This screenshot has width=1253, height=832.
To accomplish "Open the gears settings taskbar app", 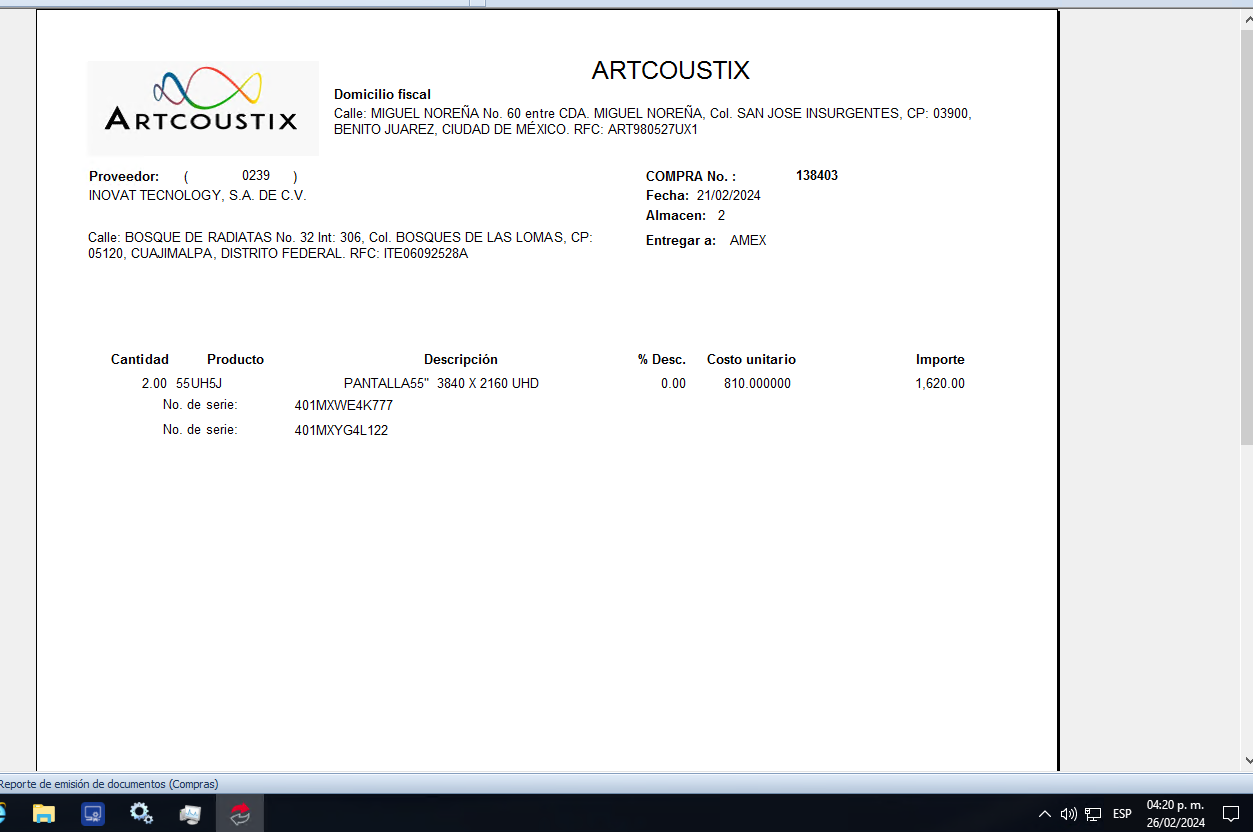I will point(141,813).
